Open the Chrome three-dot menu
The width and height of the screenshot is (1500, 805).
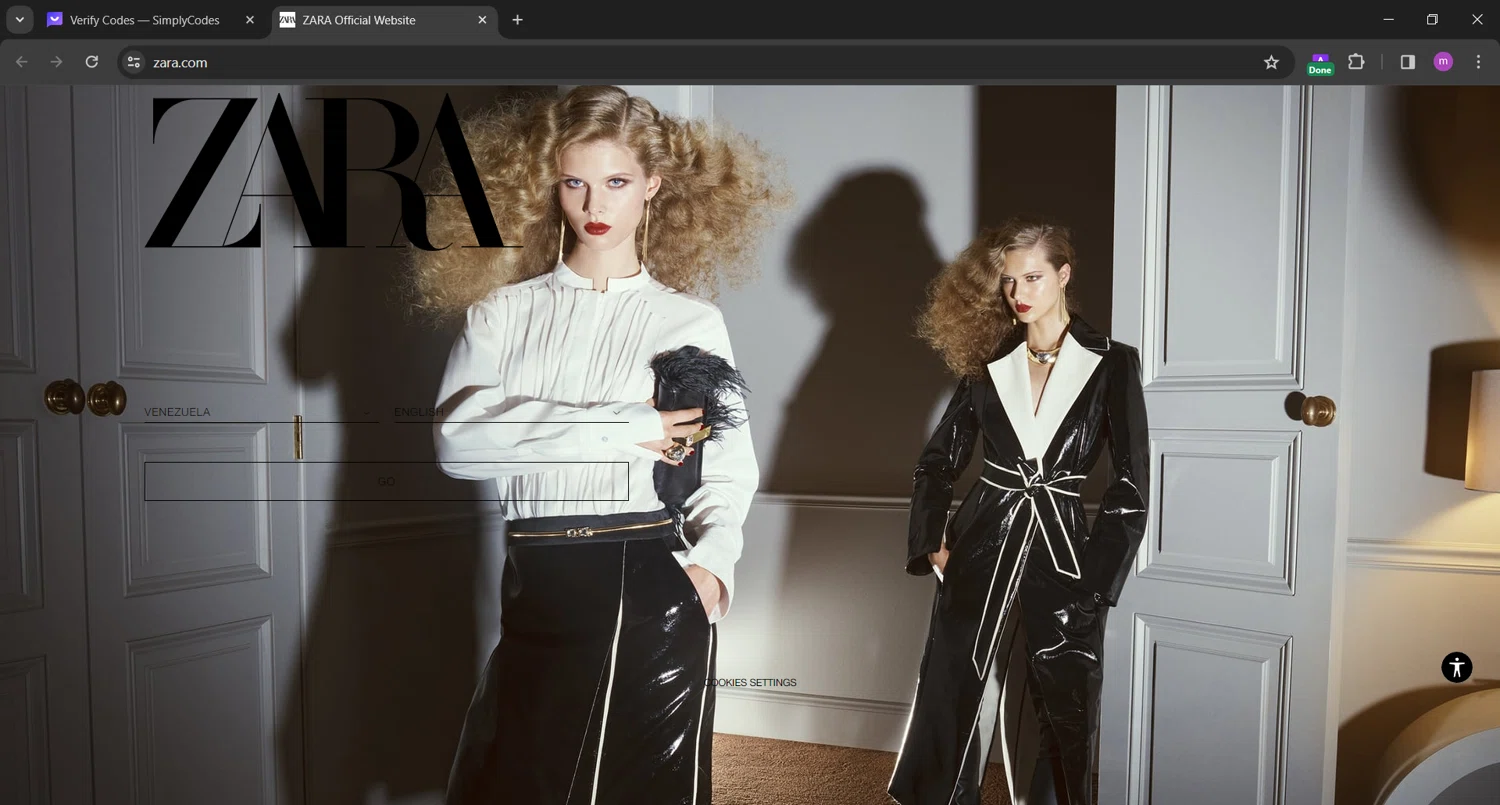click(1478, 62)
